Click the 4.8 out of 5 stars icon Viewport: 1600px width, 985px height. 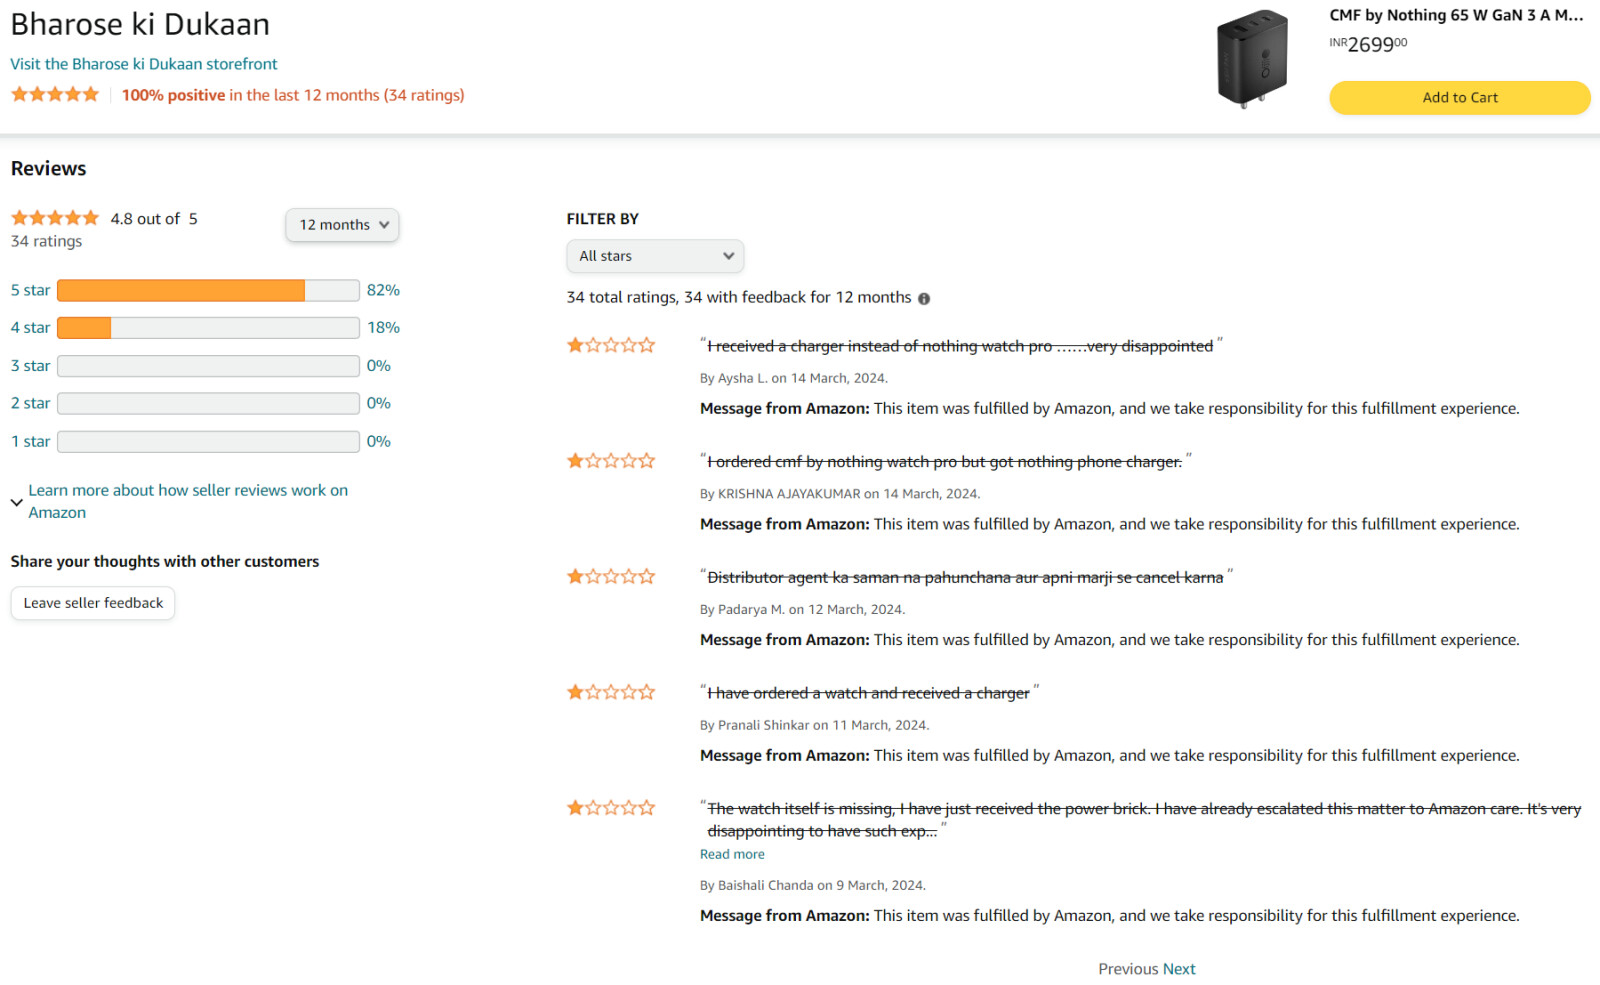pos(55,218)
